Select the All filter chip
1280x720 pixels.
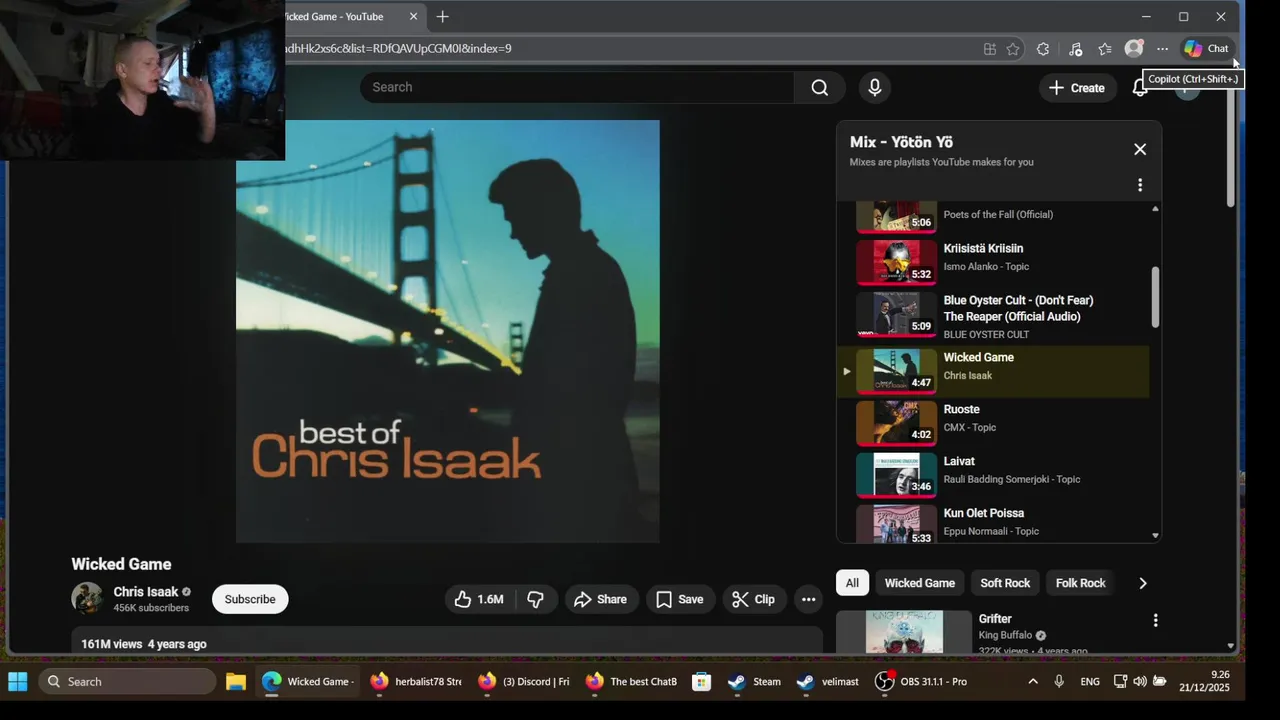click(852, 583)
